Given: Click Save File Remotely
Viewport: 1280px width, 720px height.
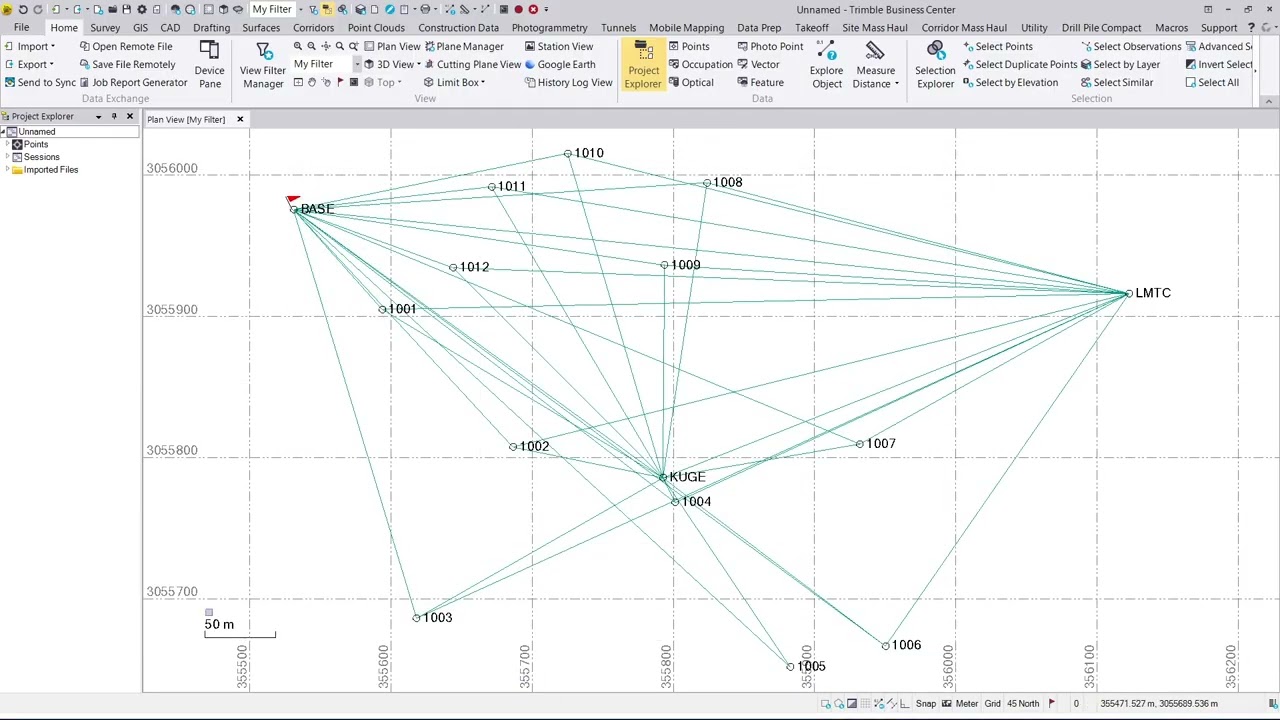Looking at the screenshot, I should (x=127, y=64).
